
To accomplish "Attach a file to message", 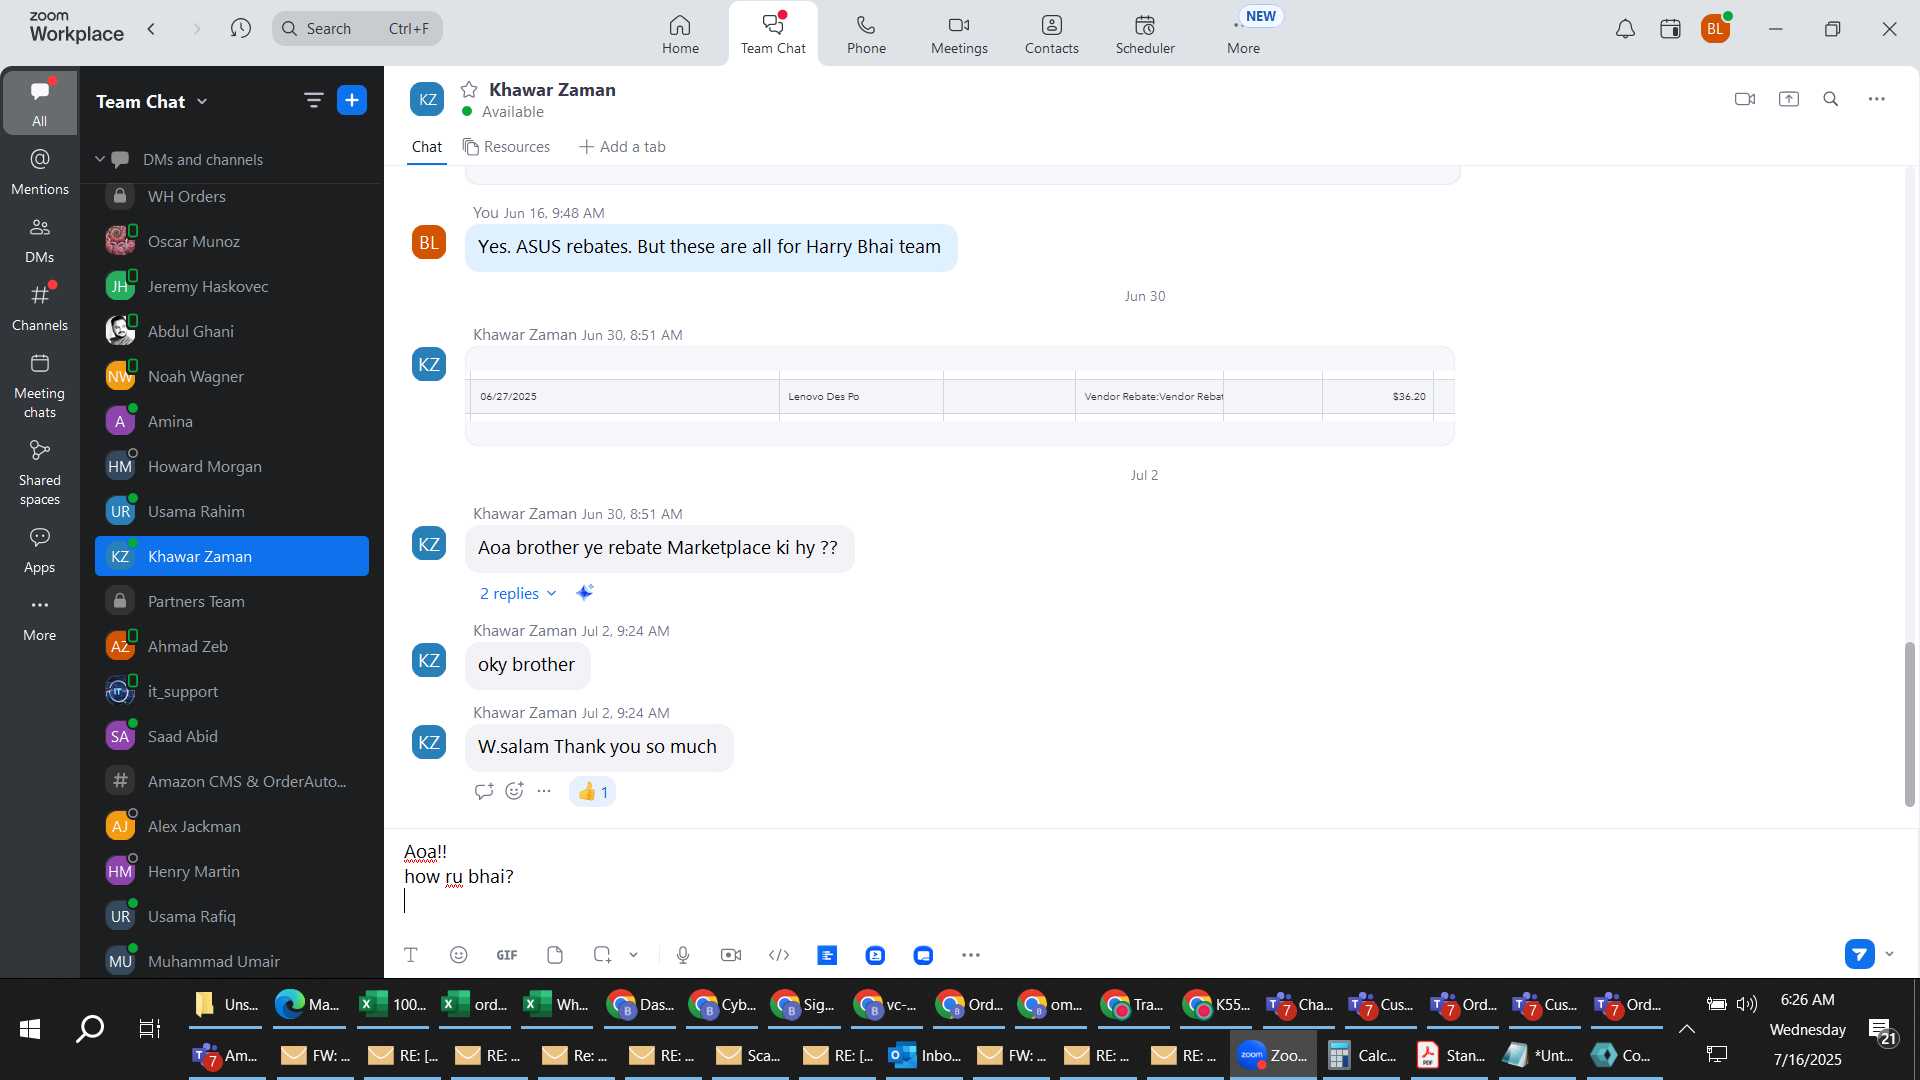I will (555, 955).
